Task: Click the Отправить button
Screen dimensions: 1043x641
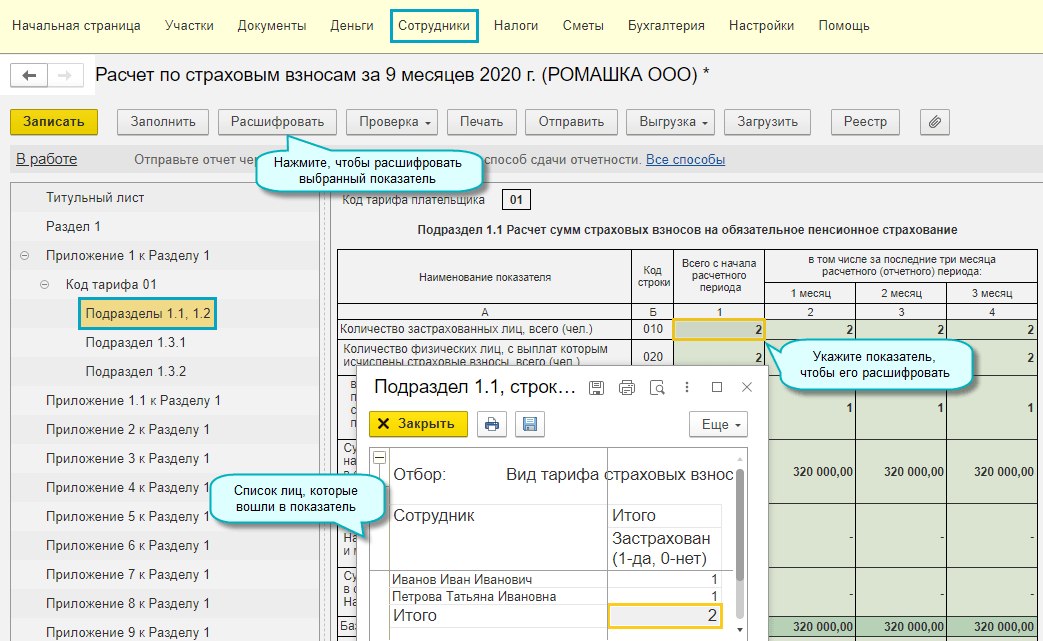Action: [x=571, y=122]
